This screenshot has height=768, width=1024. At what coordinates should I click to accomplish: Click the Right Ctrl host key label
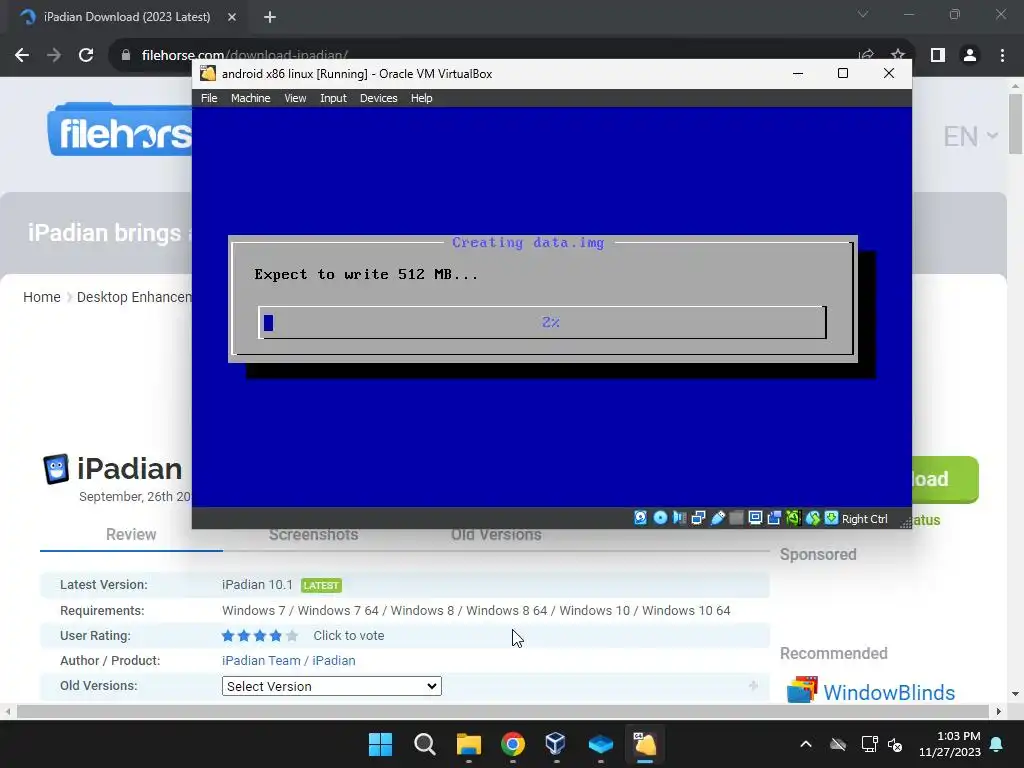coord(865,519)
